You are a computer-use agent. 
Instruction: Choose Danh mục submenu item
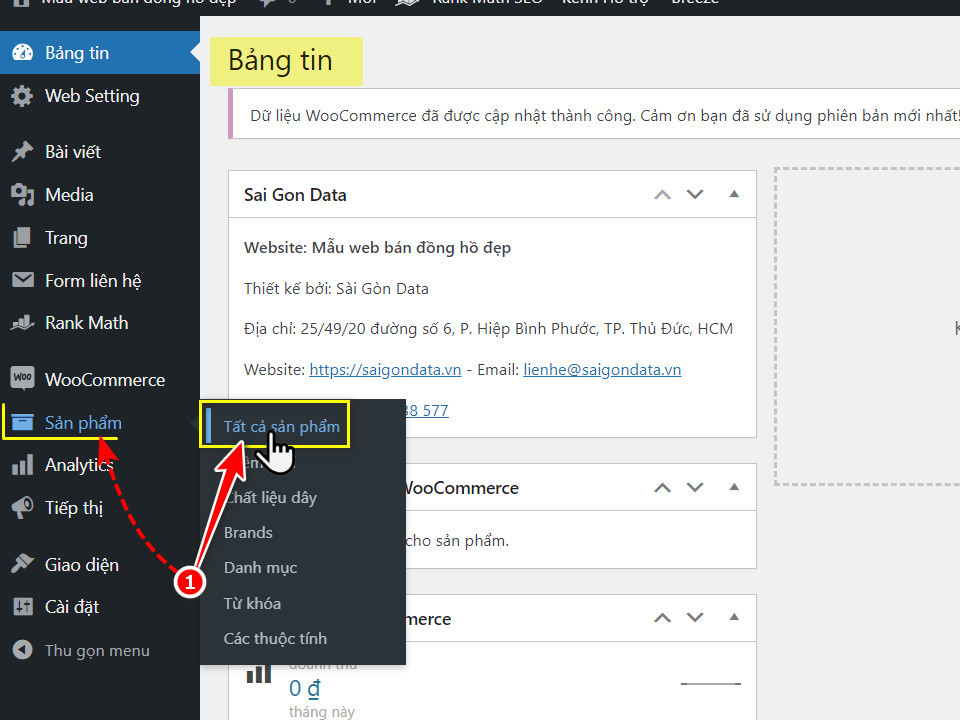point(260,568)
